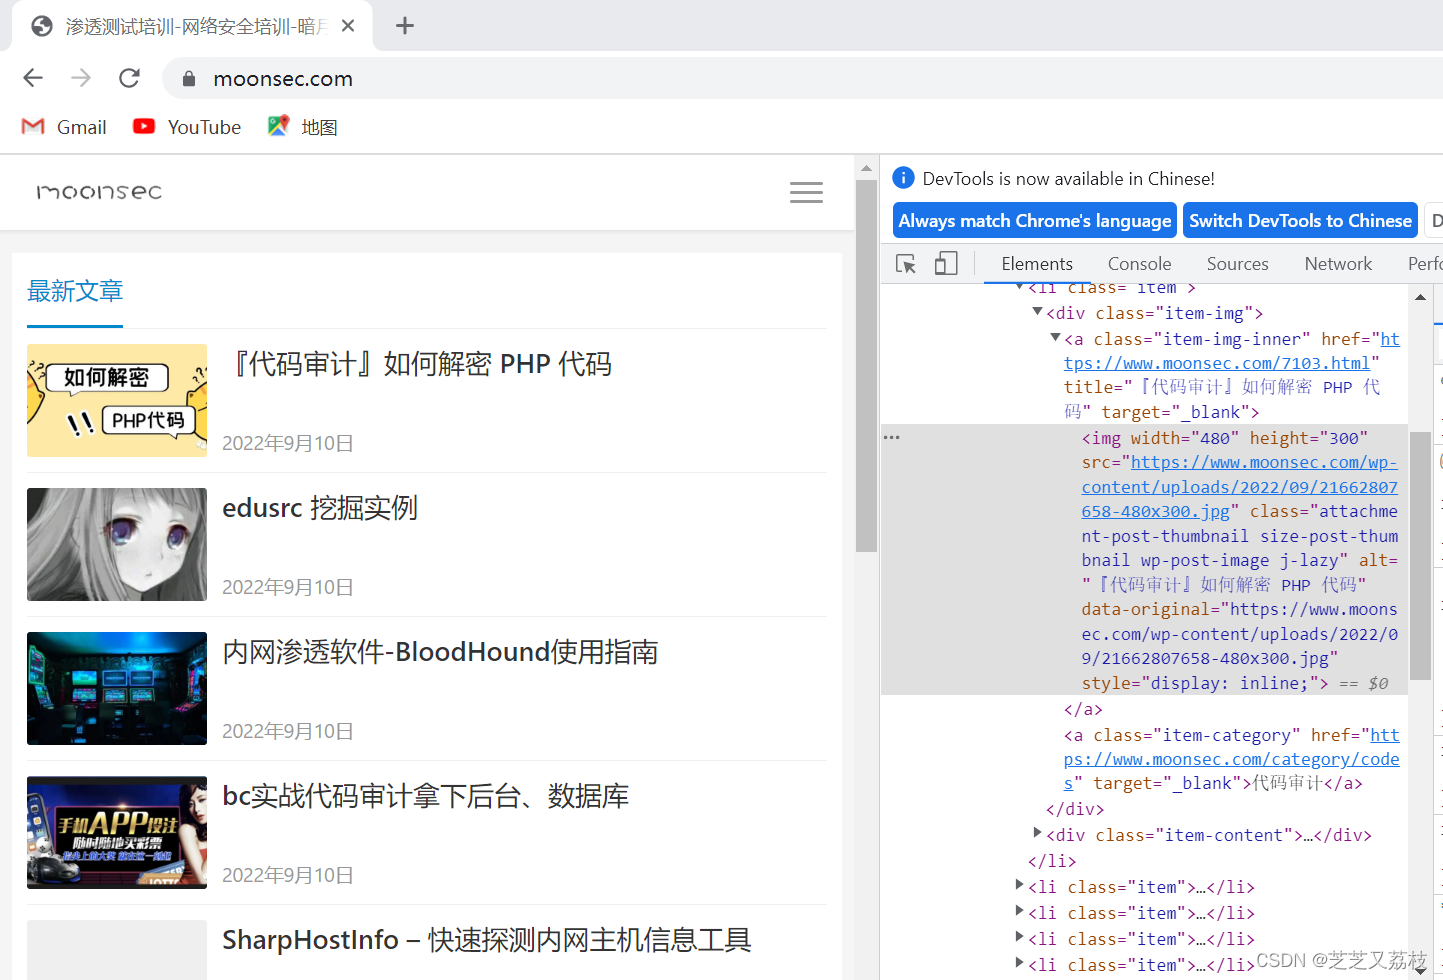Screen dimensions: 1443x980
Task: Click the page scrollbar up arrow
Action: [x=866, y=168]
